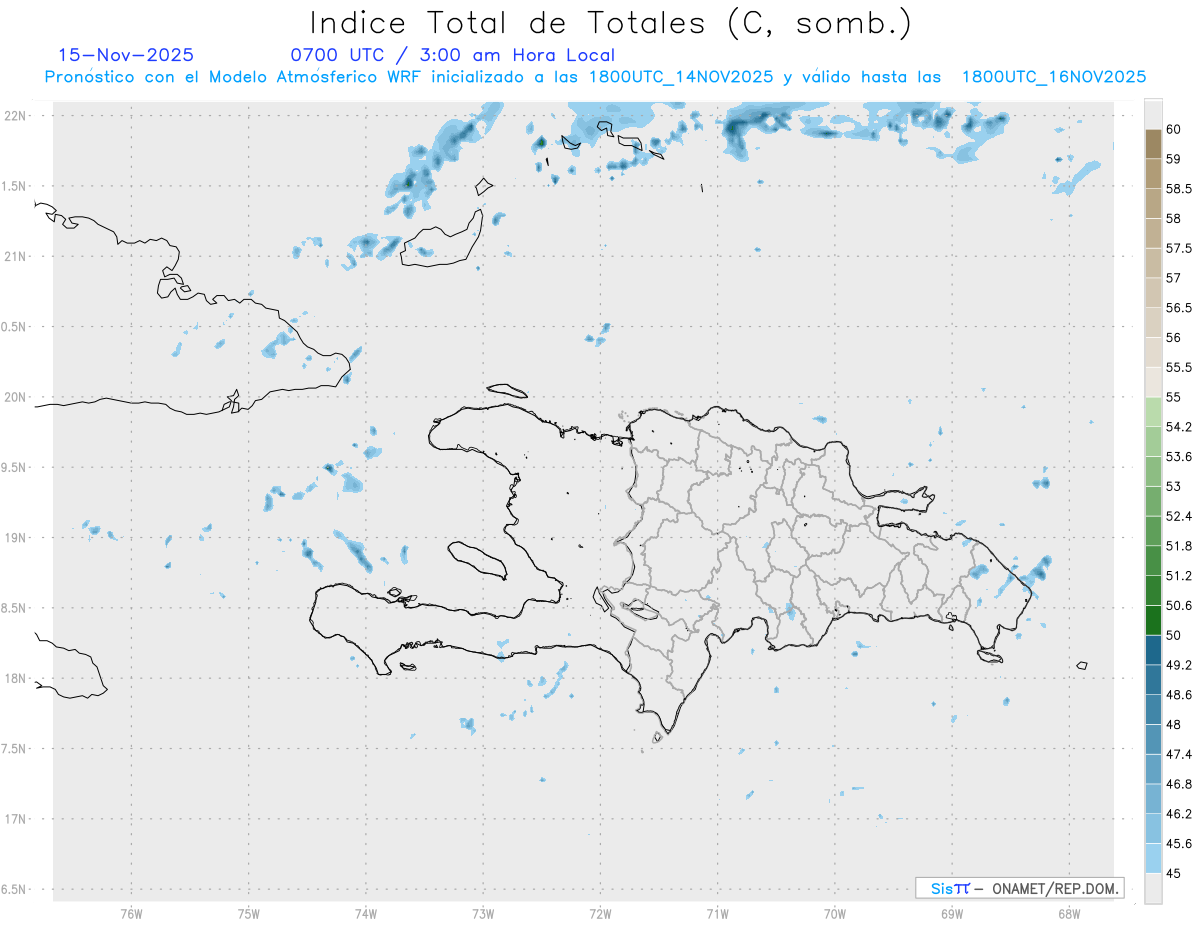Image resolution: width=1200 pixels, height=927 pixels.
Task: Pick the dark blue swatch between 49.2 and 50
Action: [1153, 650]
